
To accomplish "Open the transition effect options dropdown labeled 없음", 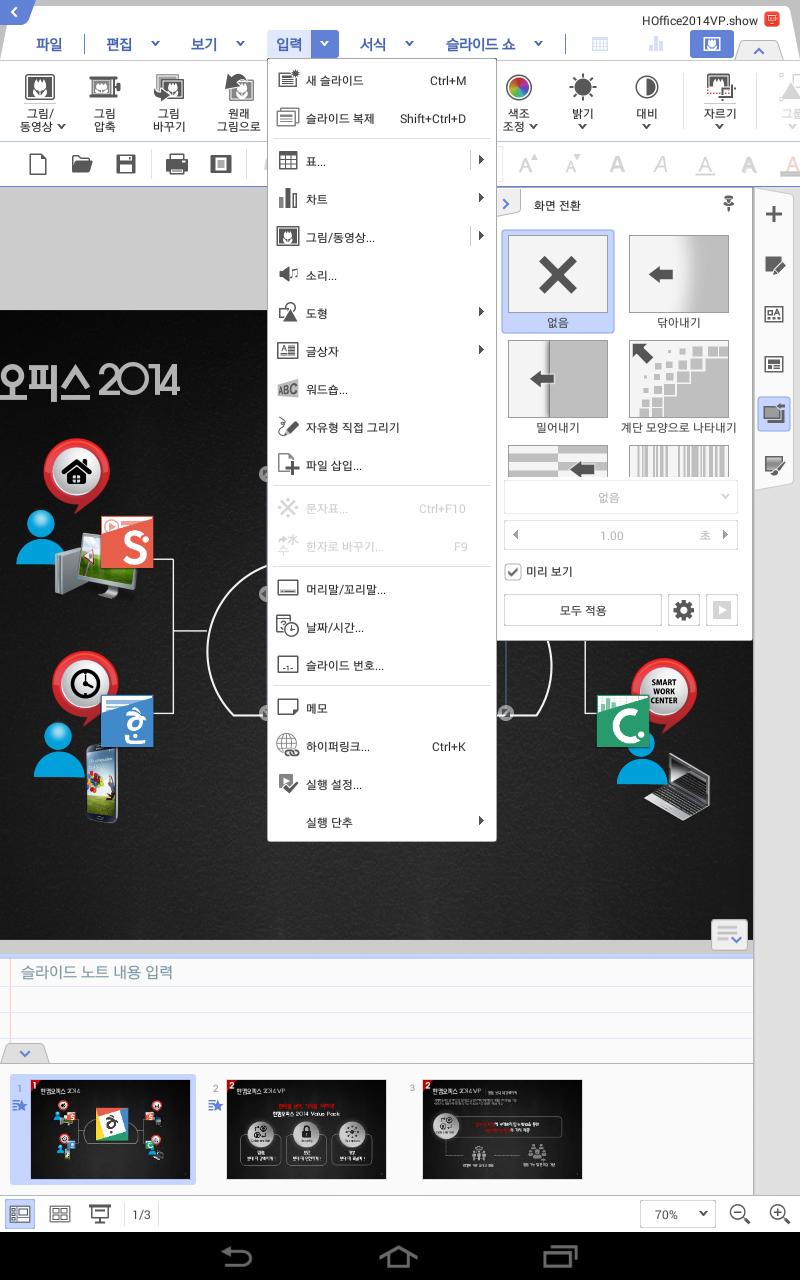I will (620, 497).
